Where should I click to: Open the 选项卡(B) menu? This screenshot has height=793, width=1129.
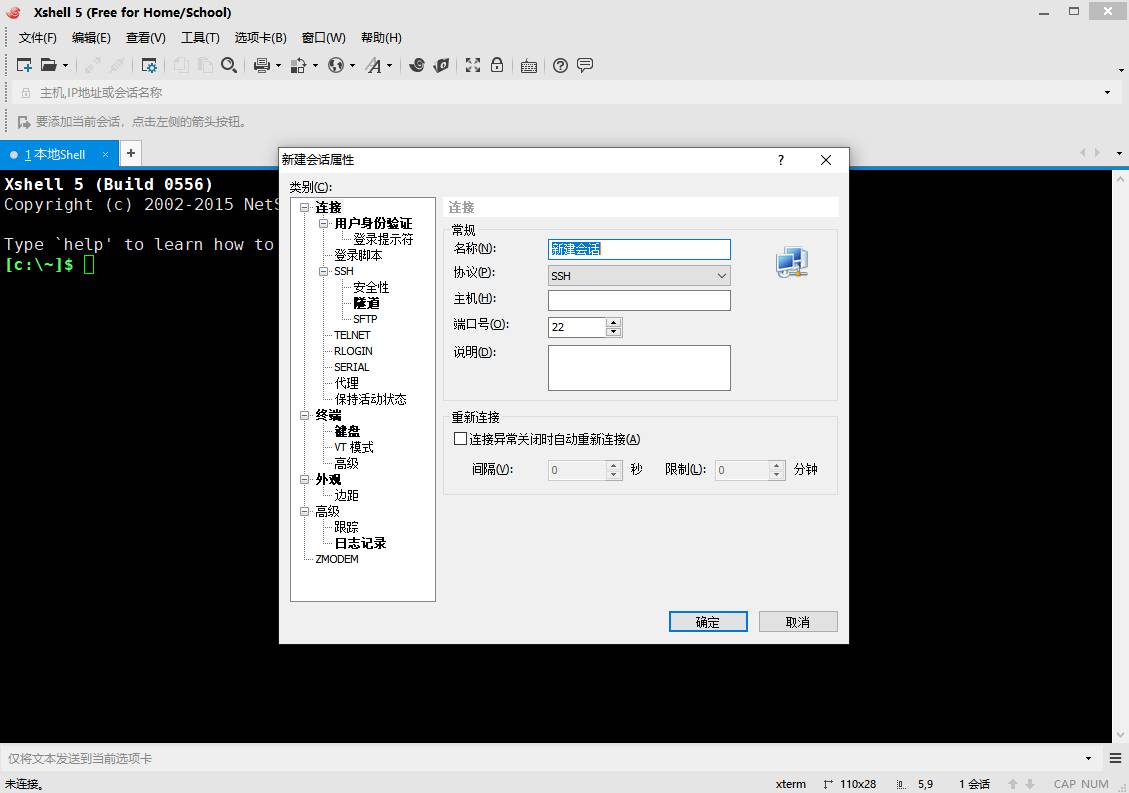pyautogui.click(x=261, y=37)
